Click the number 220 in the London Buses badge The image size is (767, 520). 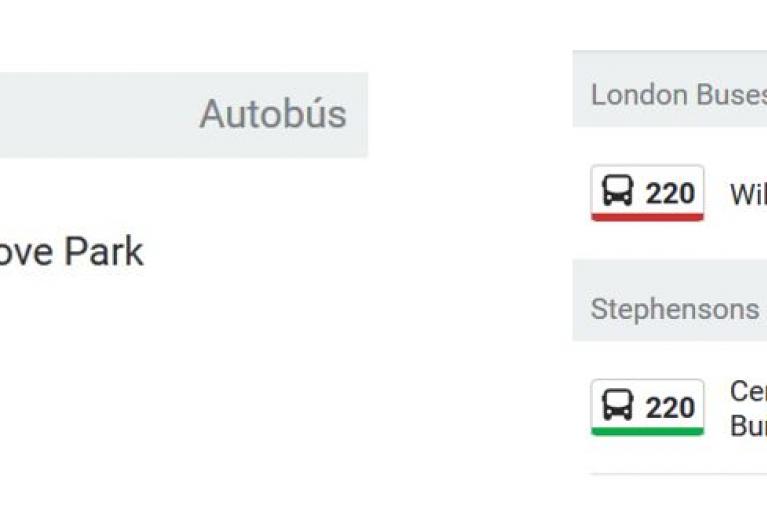670,193
